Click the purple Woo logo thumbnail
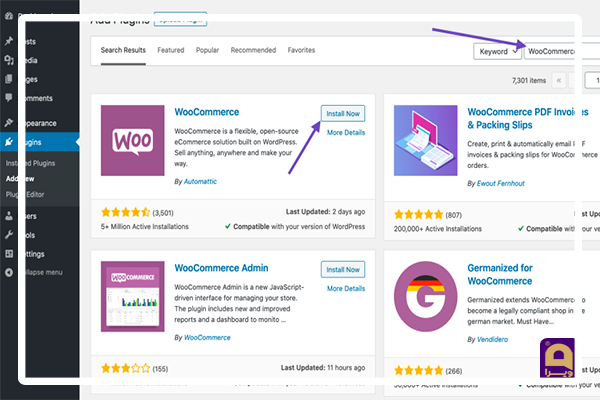 132,140
